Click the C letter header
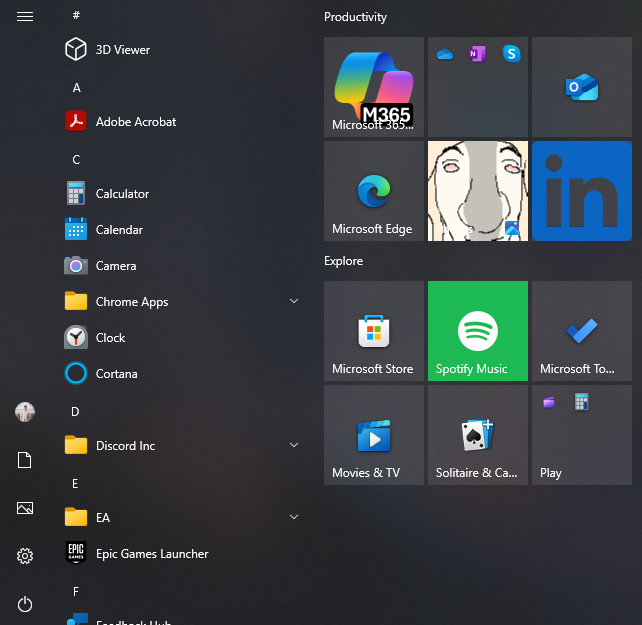The height and width of the screenshot is (625, 642). (76, 160)
